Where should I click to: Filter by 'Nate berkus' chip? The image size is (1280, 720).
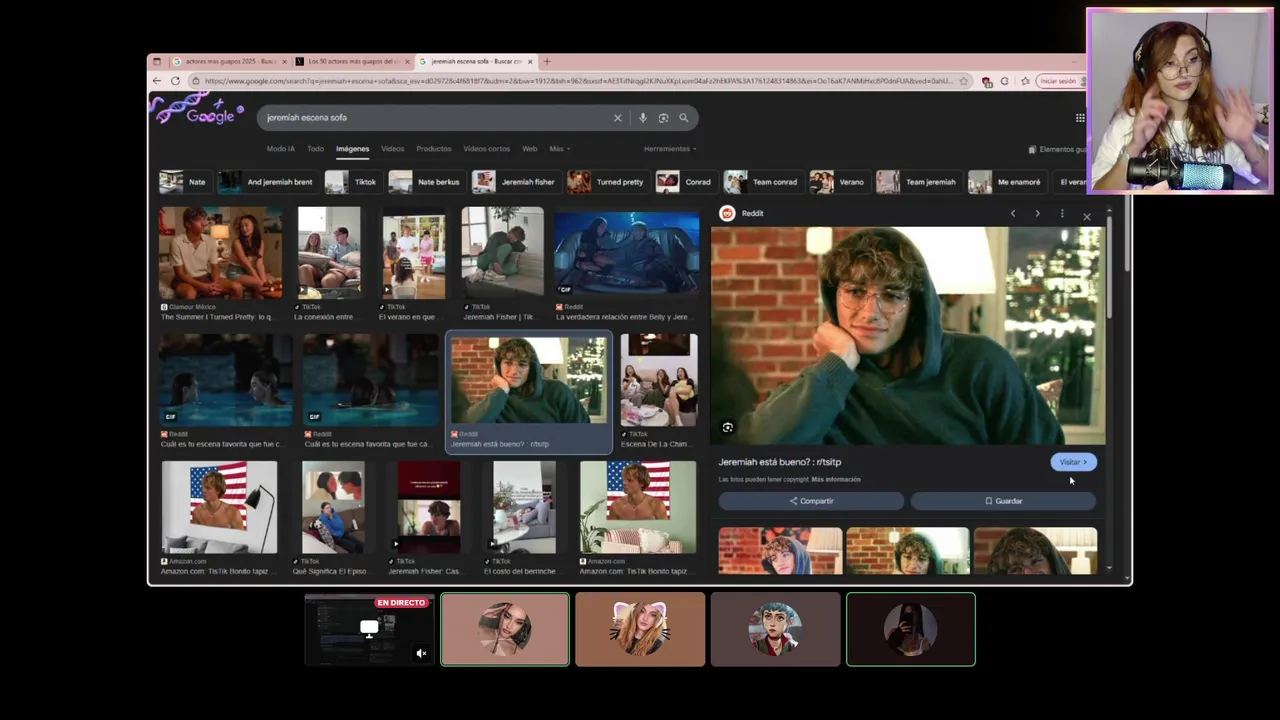[427, 182]
